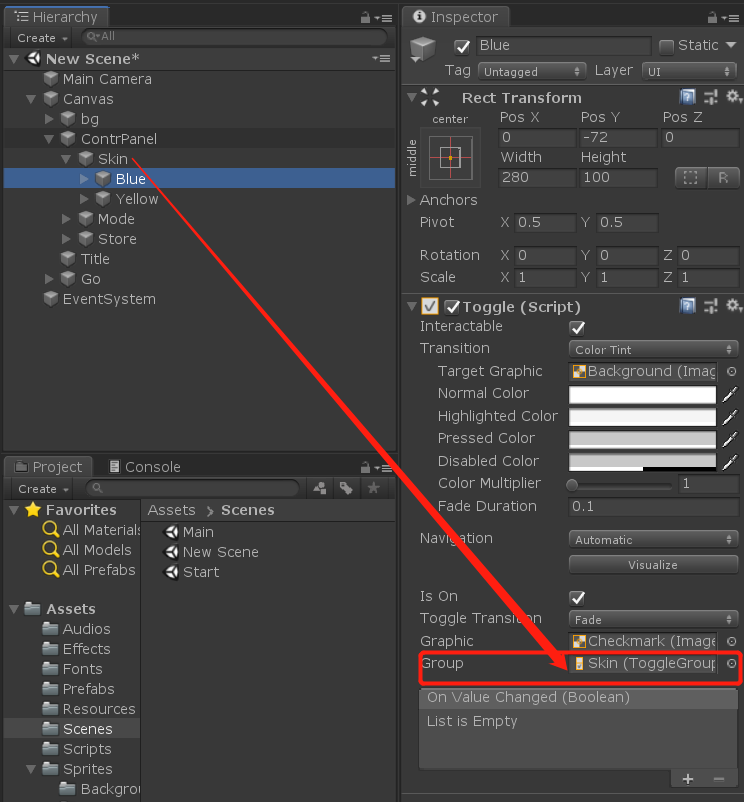Viewport: 744px width, 802px height.
Task: Pick Normal Color with eyedropper
Action: pos(730,394)
